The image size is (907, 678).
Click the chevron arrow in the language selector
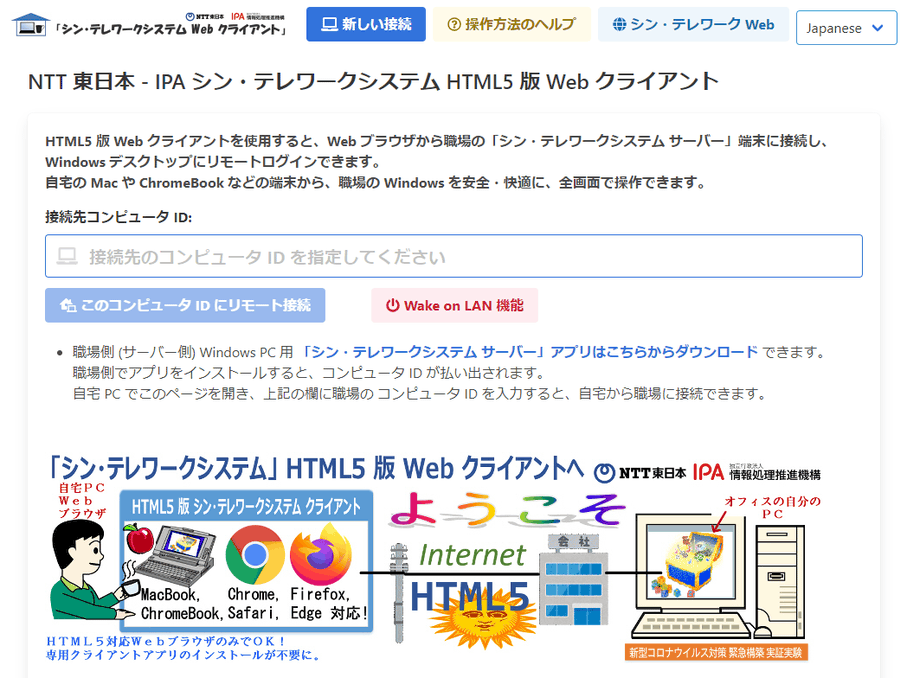click(x=877, y=28)
